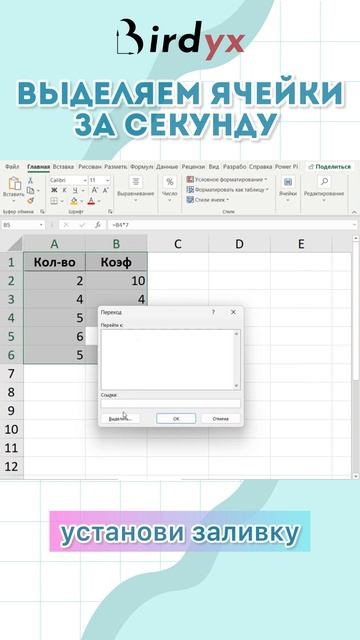
Task: Click Отмена in the Переход dialog
Action: coord(220,418)
